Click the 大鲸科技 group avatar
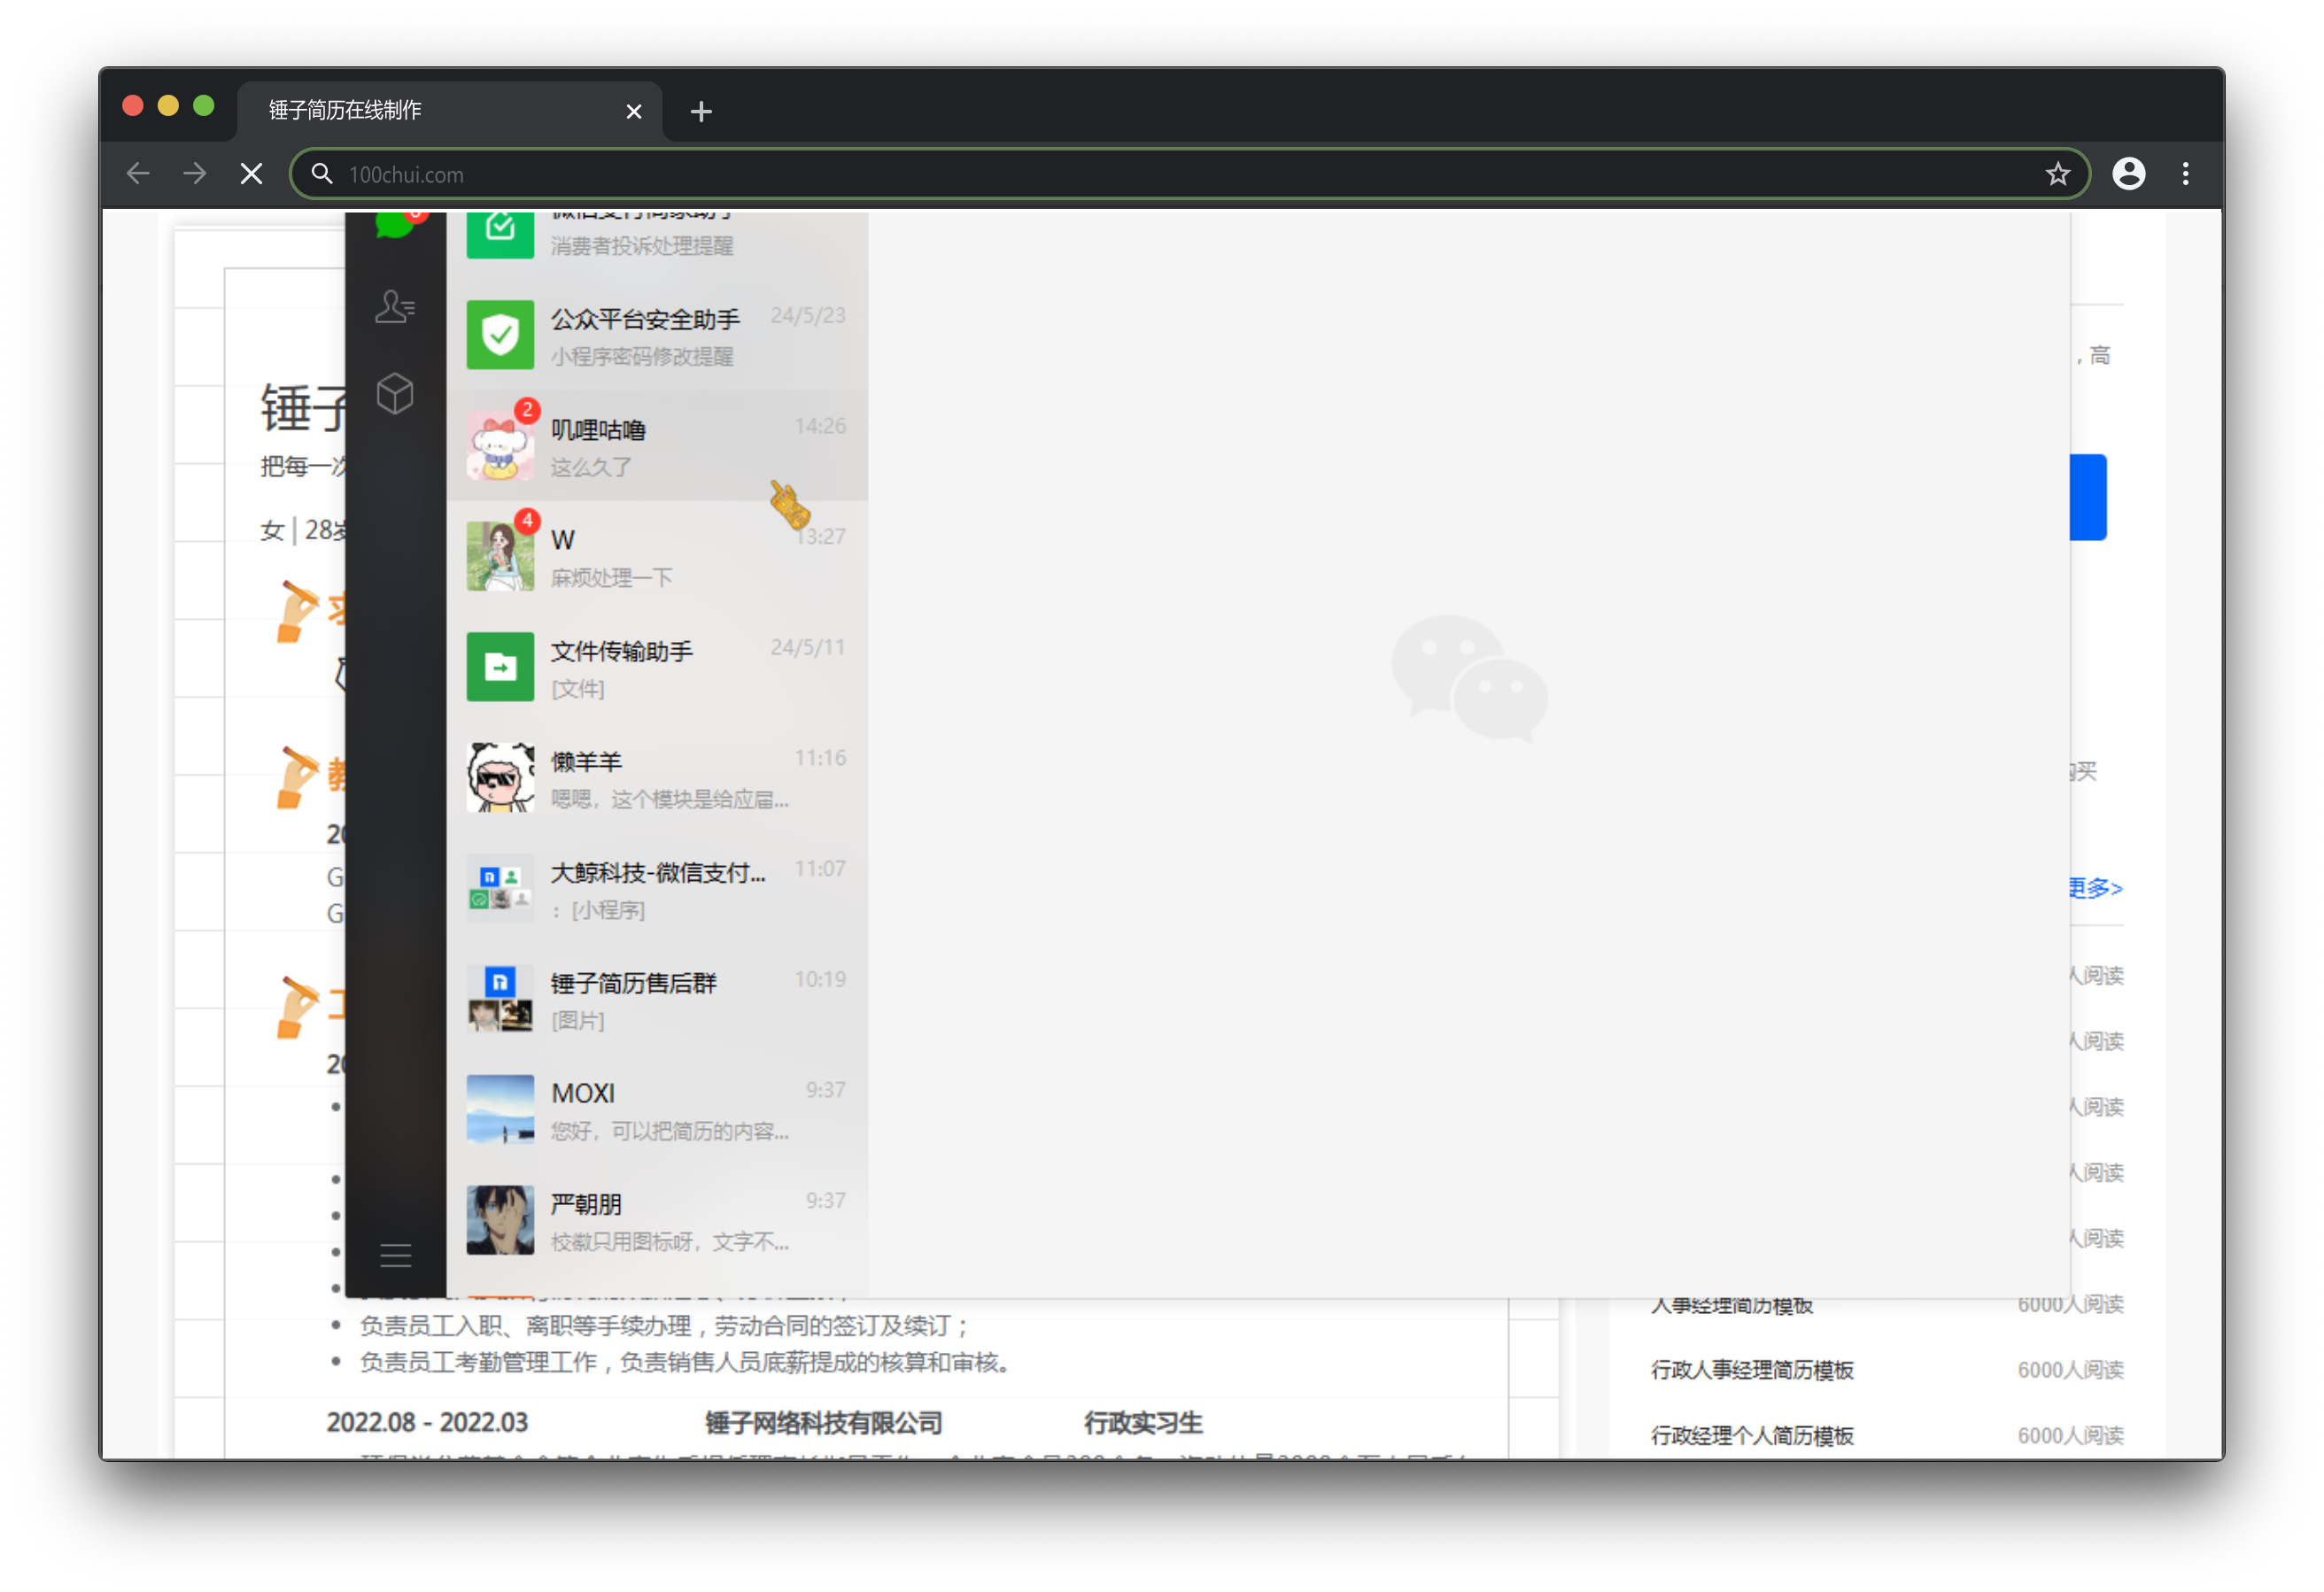 (500, 888)
